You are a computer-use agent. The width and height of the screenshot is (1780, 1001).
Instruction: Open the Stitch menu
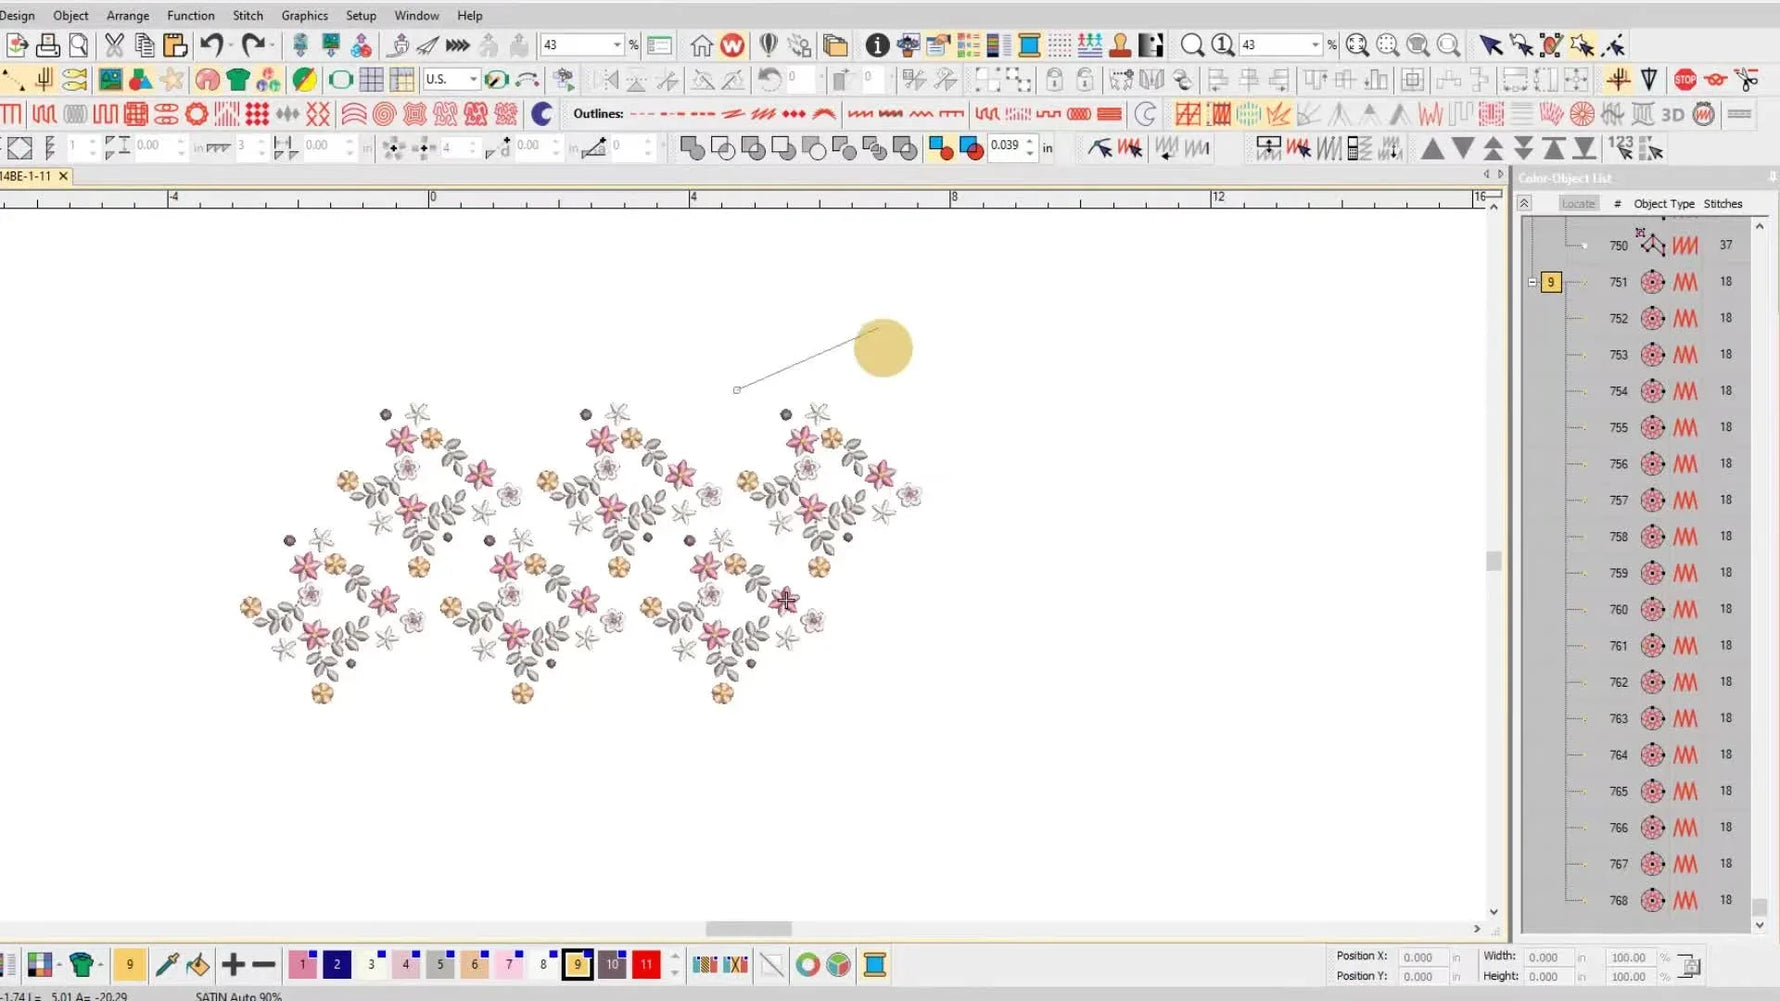click(x=247, y=15)
